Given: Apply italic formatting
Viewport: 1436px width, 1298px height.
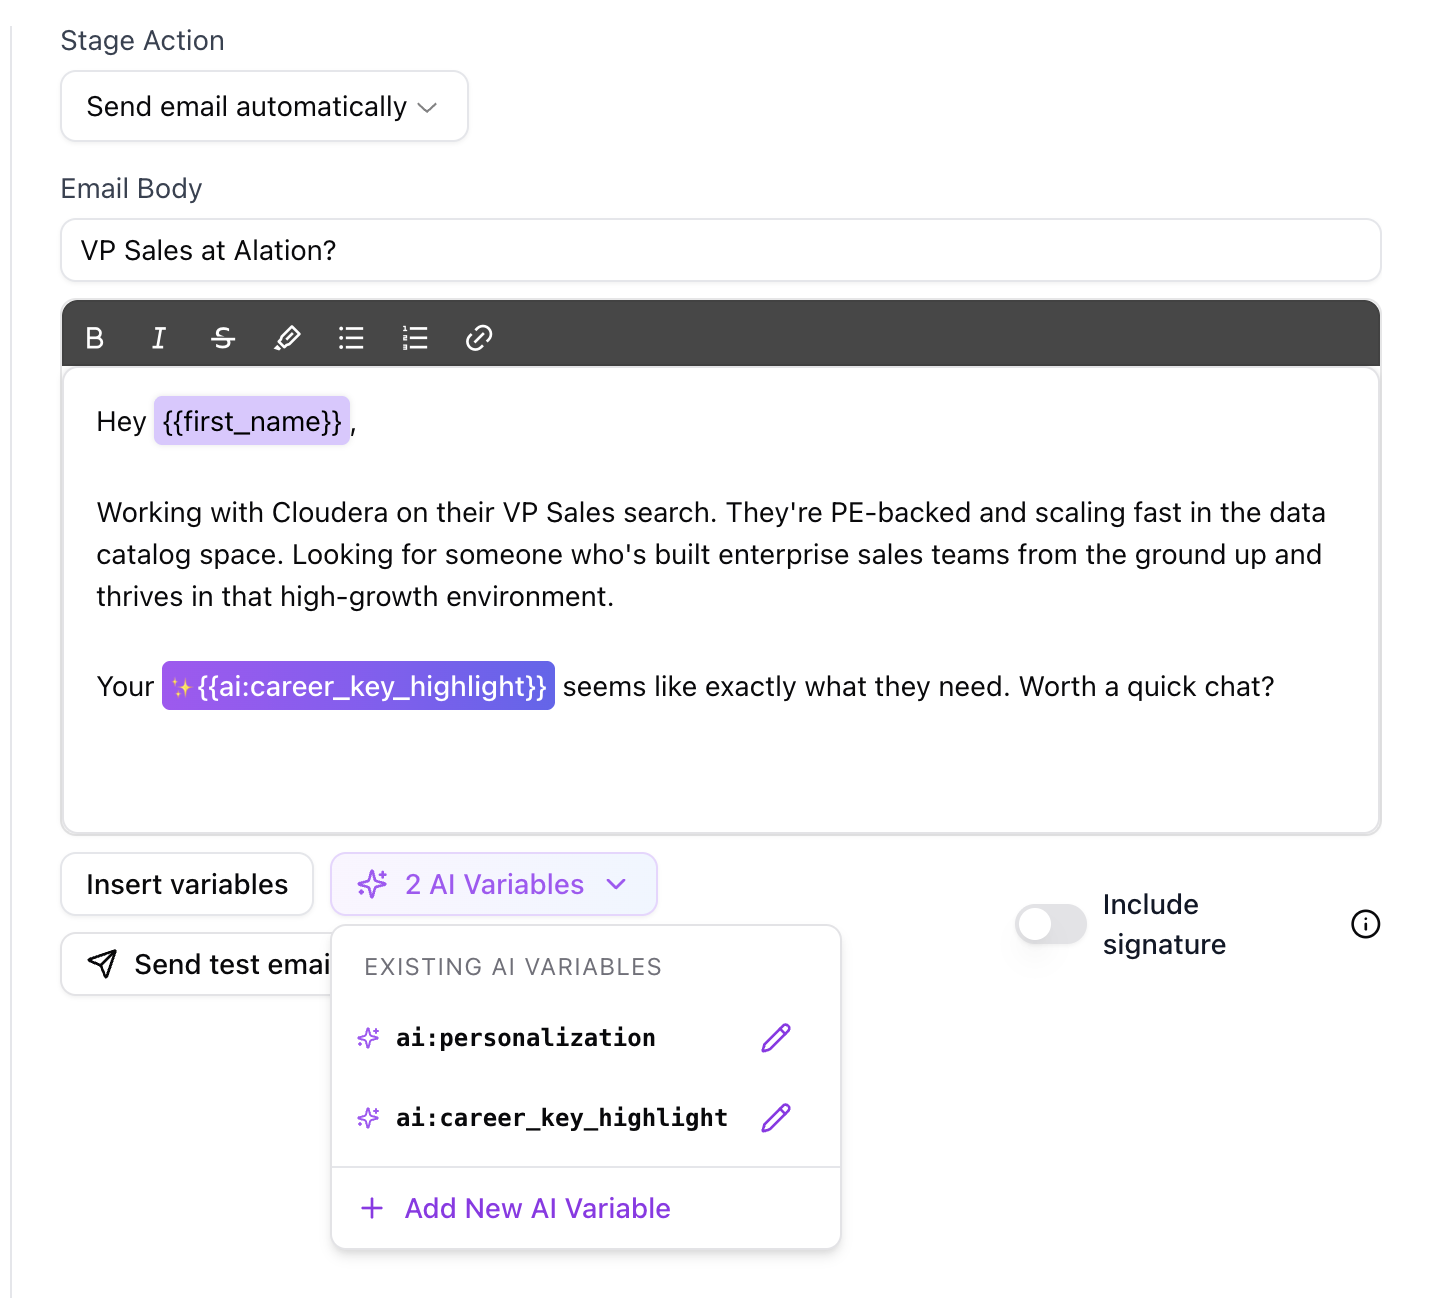Looking at the screenshot, I should point(159,338).
